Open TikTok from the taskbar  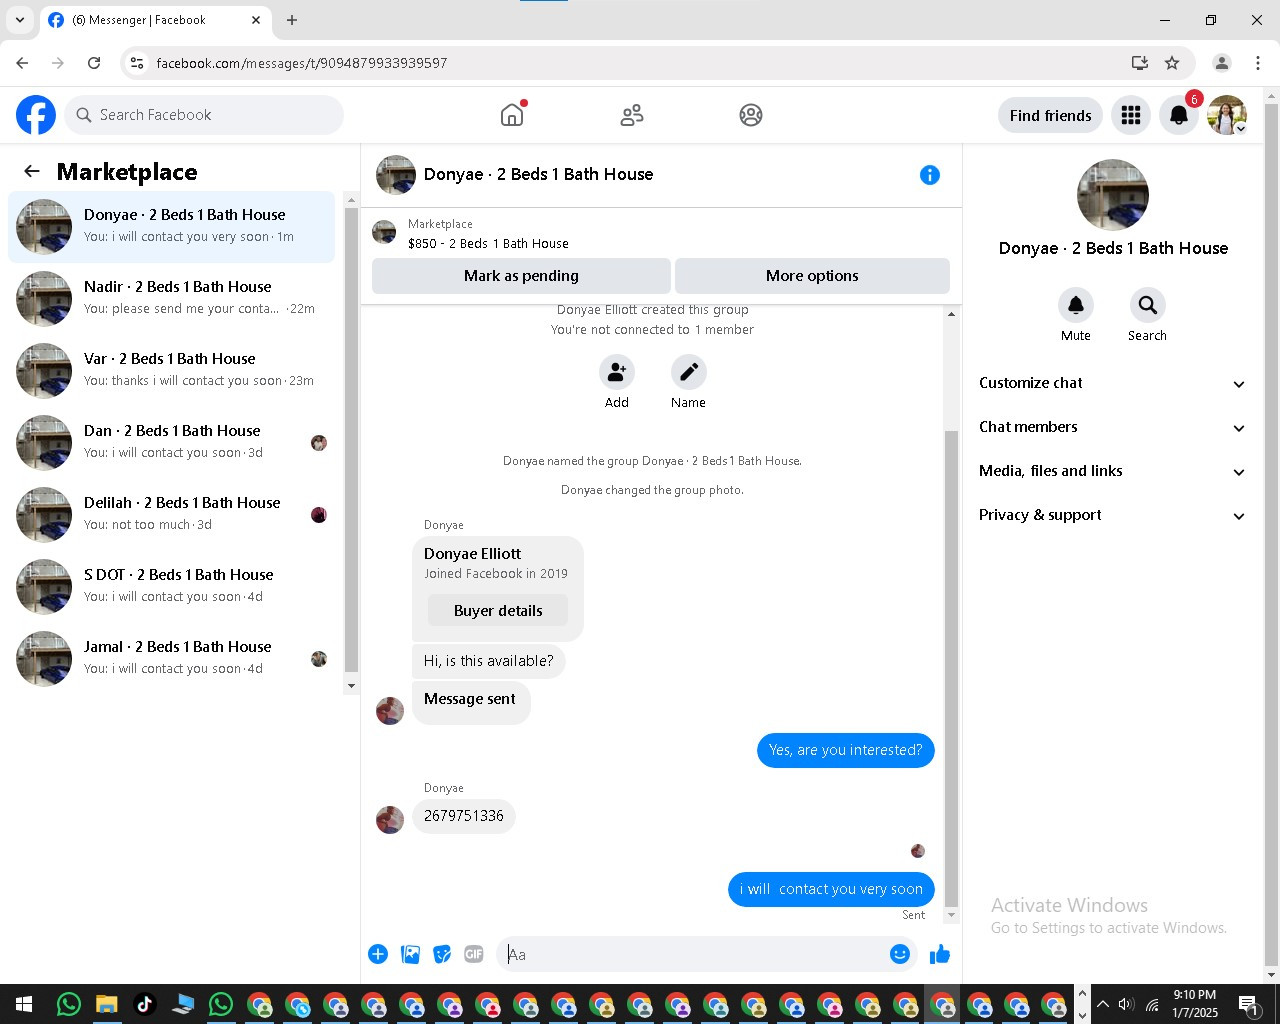[144, 1004]
